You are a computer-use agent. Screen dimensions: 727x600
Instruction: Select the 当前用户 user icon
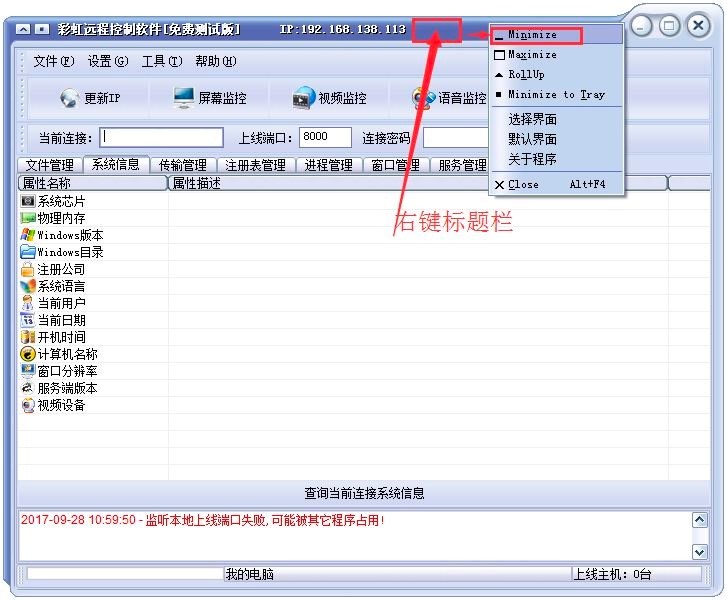pyautogui.click(x=28, y=303)
